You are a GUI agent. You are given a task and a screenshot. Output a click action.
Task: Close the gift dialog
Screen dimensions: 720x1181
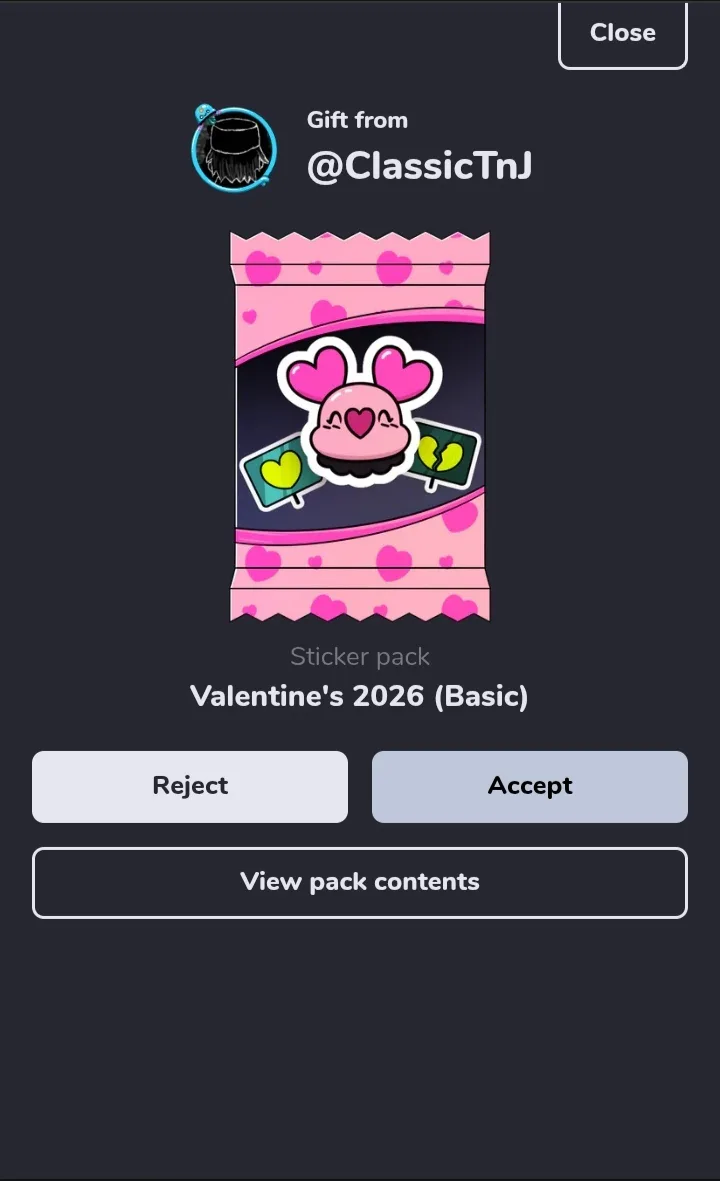(x=622, y=35)
